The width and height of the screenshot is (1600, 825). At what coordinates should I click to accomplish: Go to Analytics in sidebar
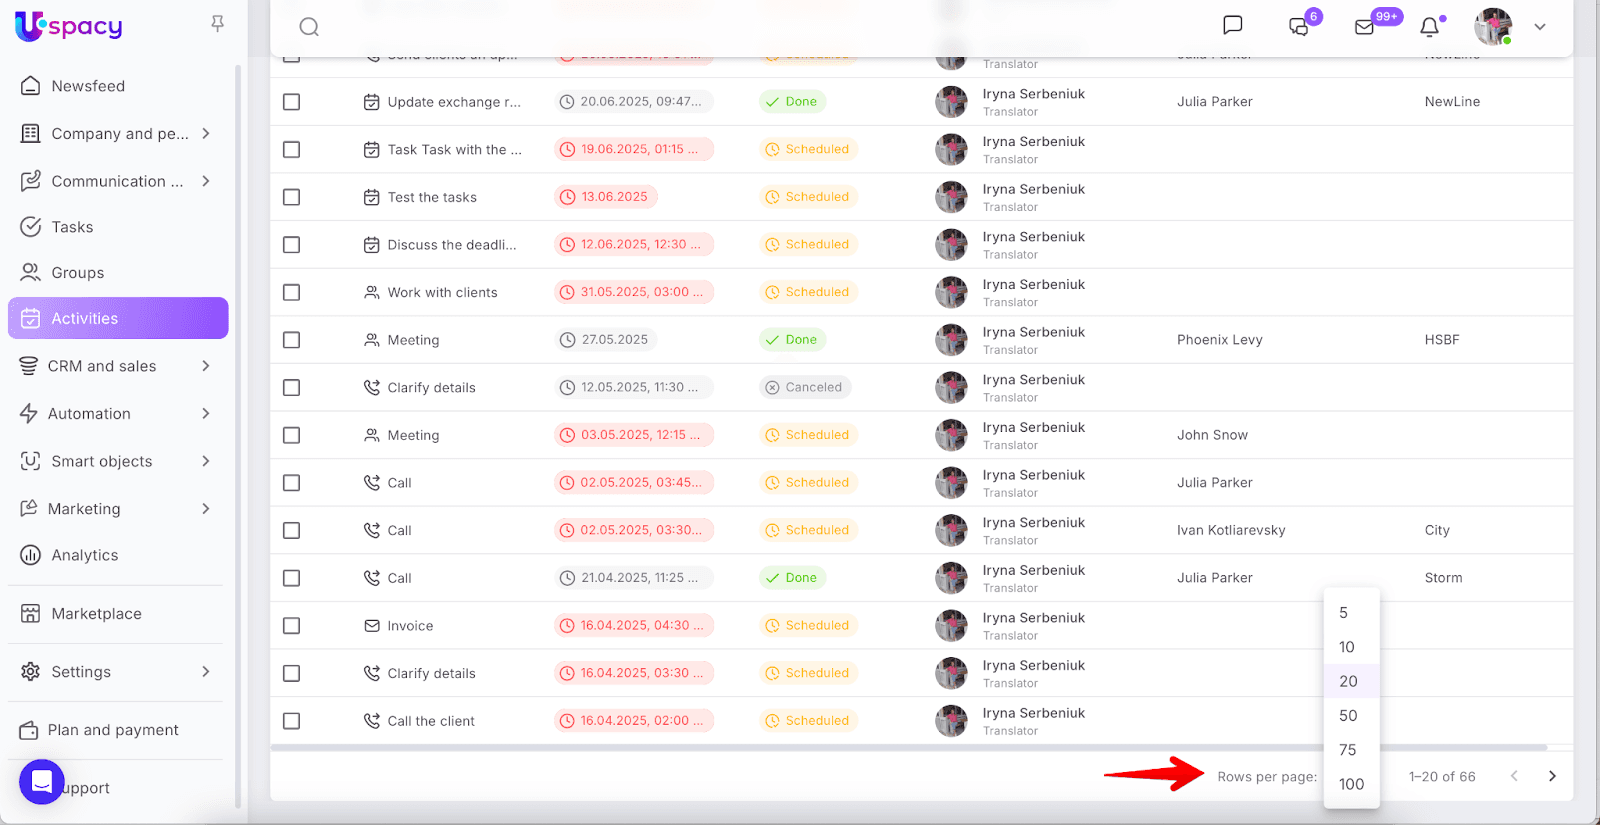coord(85,555)
